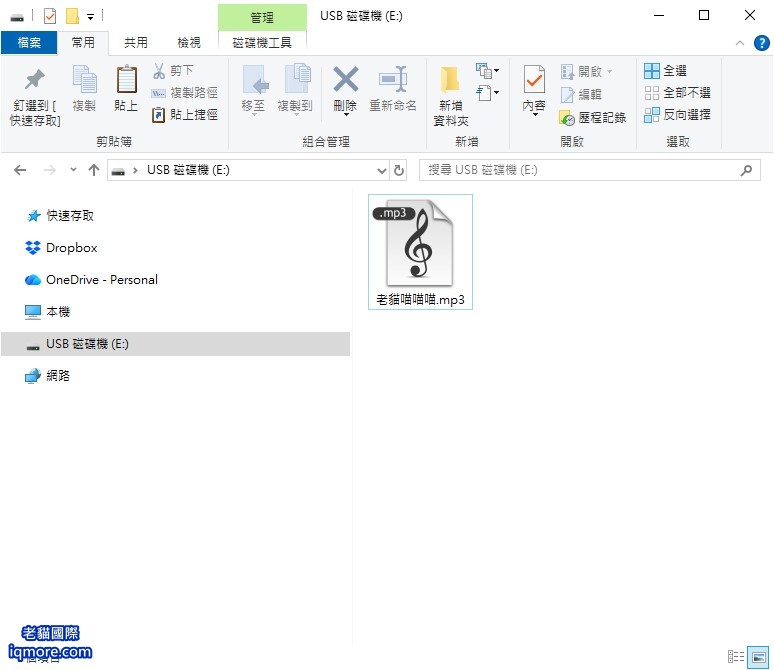The image size is (774, 670).
Task: Cut selection with 剪下 scissors icon
Action: click(x=173, y=71)
